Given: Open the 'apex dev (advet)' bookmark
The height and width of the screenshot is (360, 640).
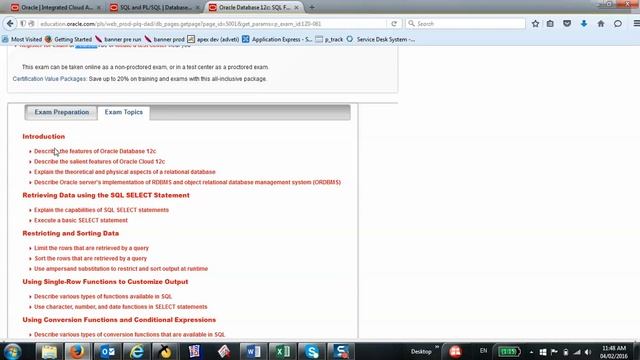Looking at the screenshot, I should click(x=213, y=39).
